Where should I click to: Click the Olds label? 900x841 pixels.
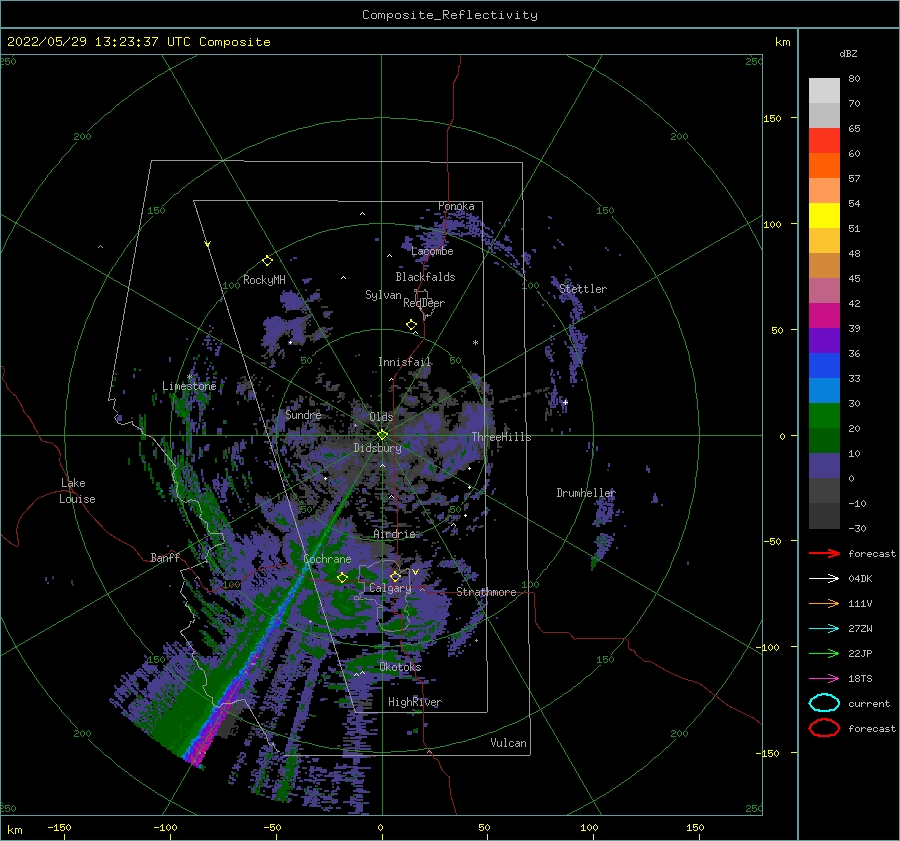381,417
